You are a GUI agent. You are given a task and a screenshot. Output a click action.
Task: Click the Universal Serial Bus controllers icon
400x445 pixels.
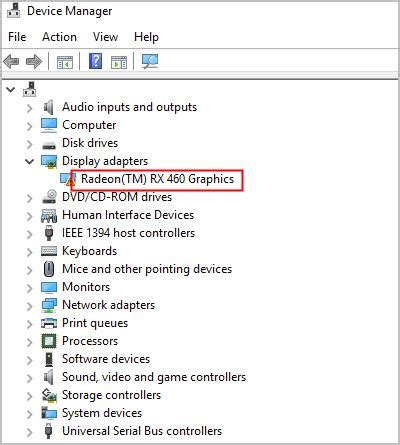pos(49,431)
